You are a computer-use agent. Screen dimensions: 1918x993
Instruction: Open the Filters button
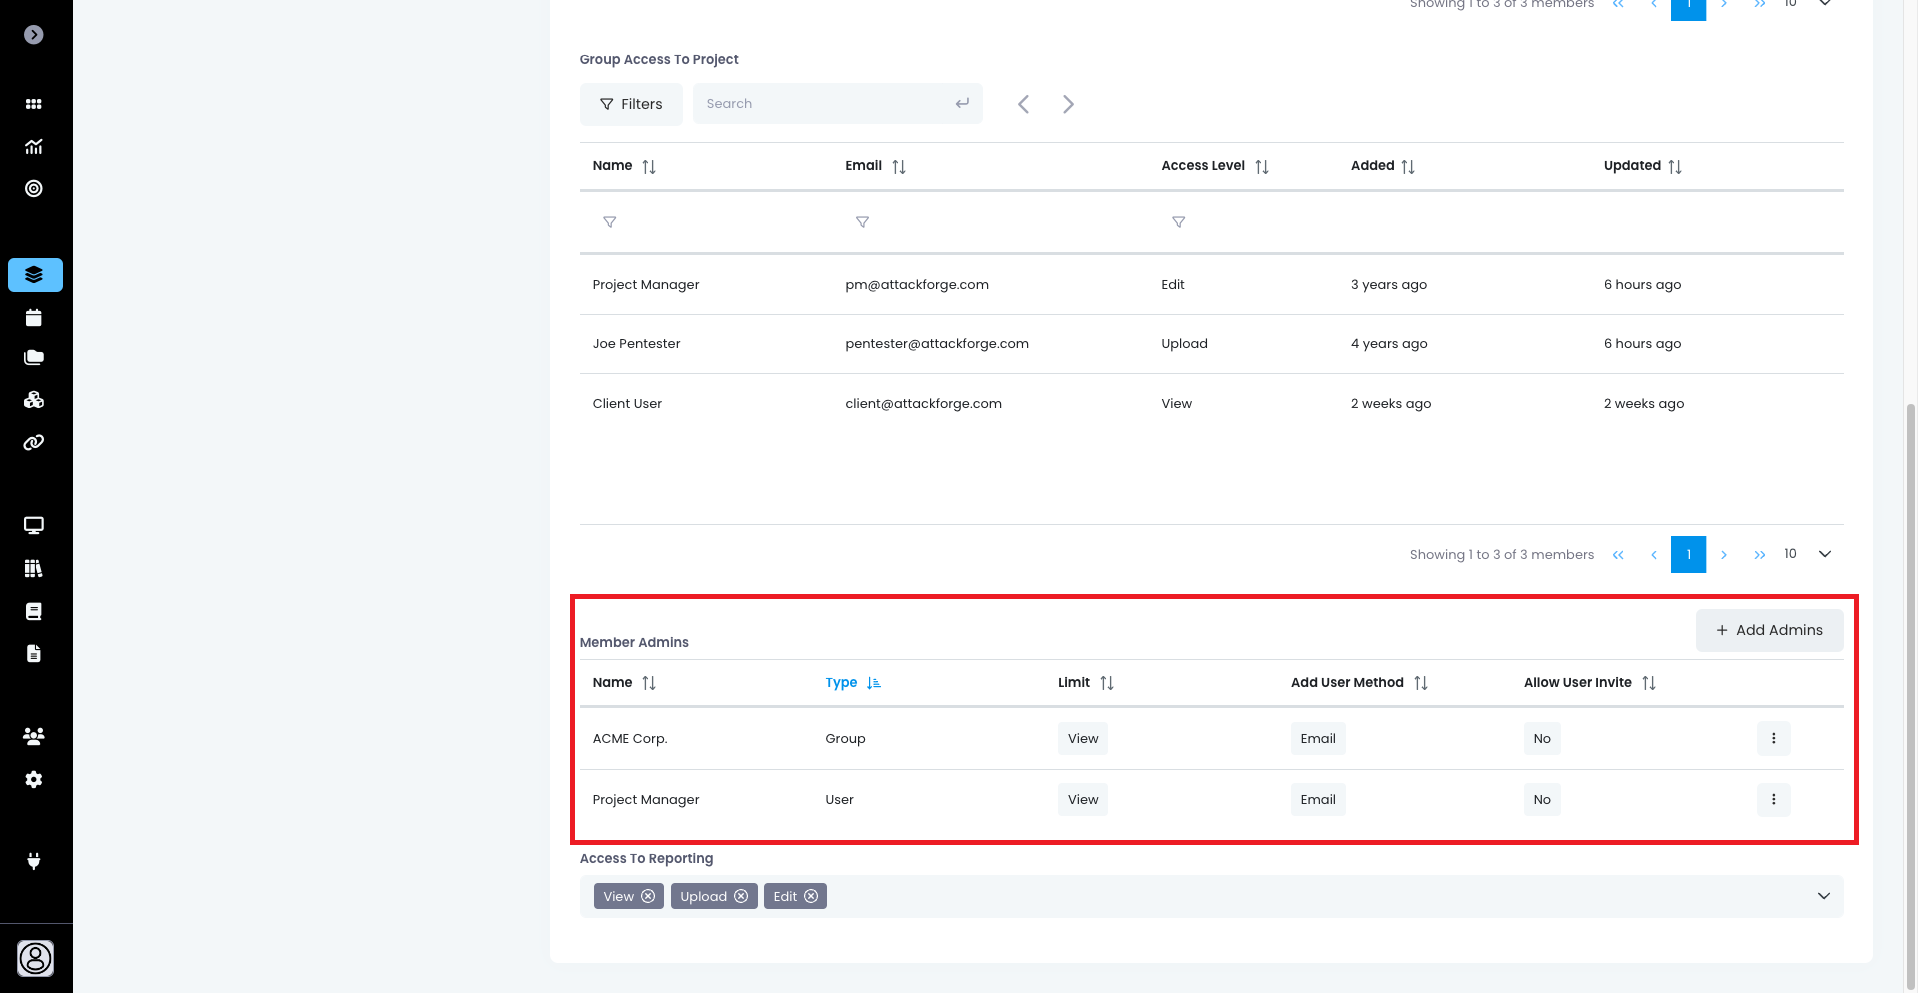pos(631,104)
